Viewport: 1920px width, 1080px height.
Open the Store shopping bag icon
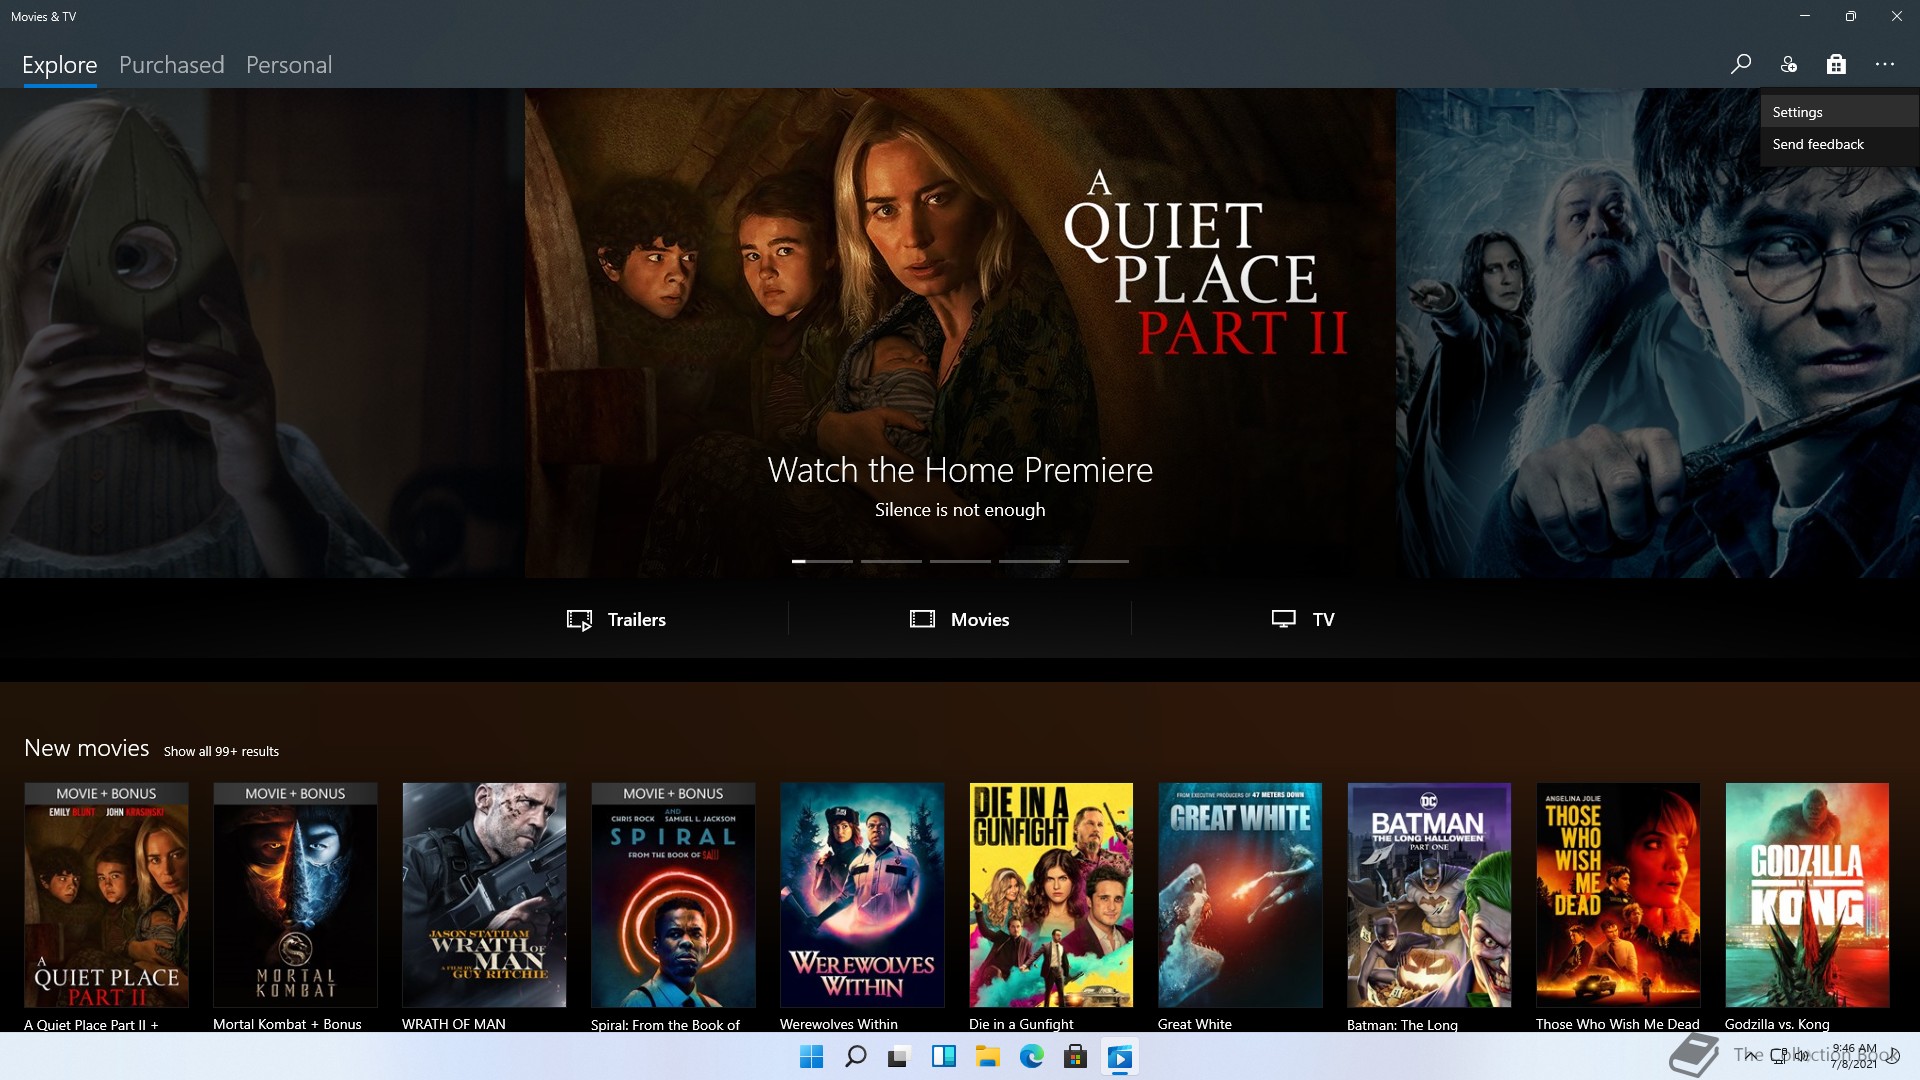click(1836, 64)
